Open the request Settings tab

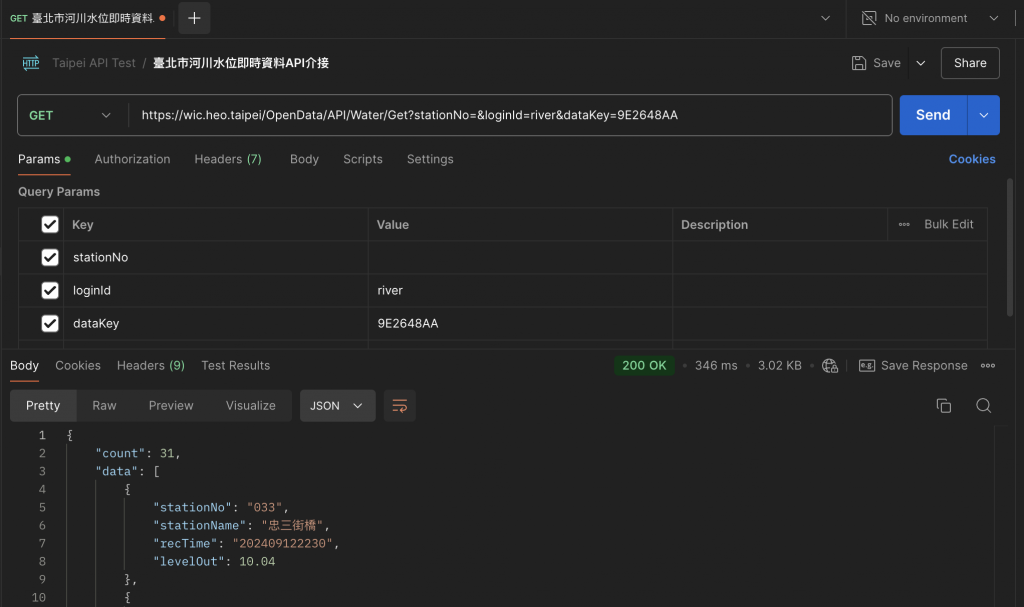point(430,159)
